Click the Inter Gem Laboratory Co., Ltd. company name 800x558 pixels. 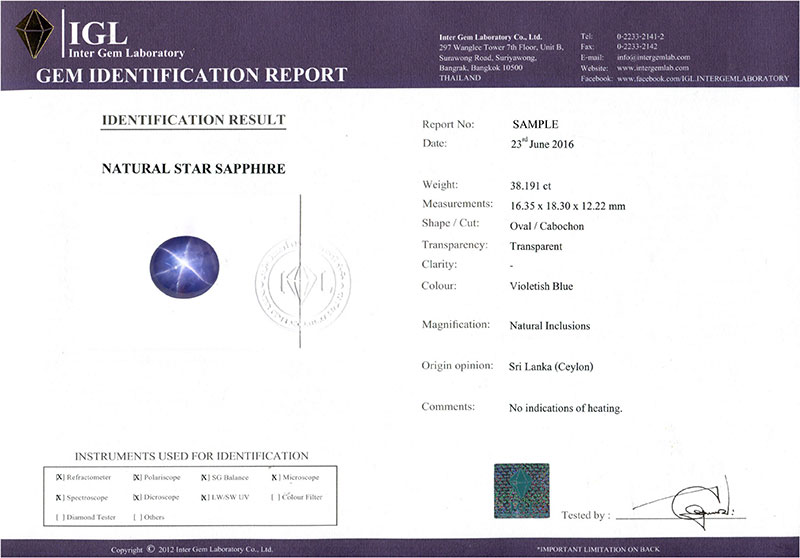coord(490,37)
